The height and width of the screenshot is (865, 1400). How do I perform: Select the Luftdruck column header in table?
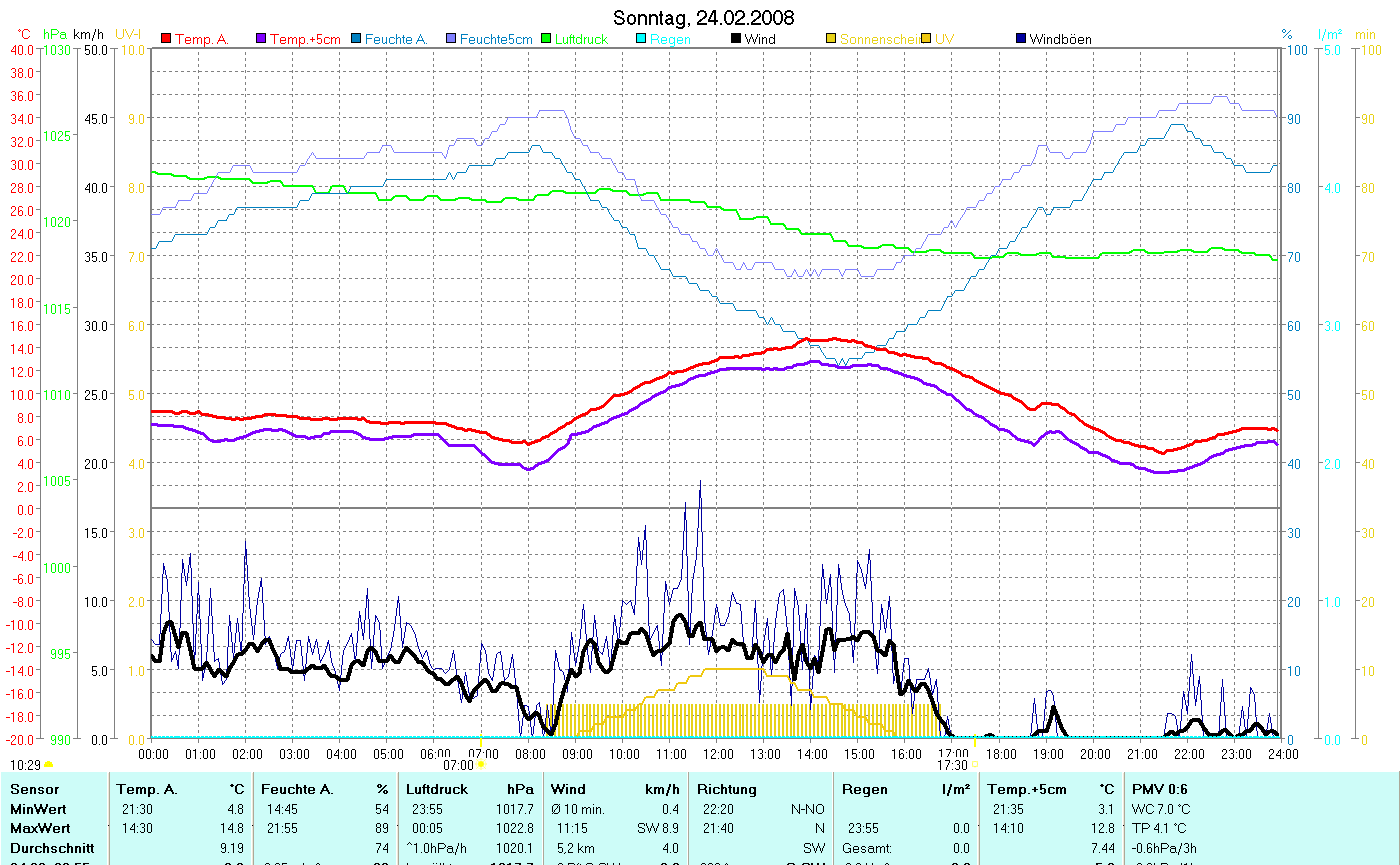[x=436, y=789]
